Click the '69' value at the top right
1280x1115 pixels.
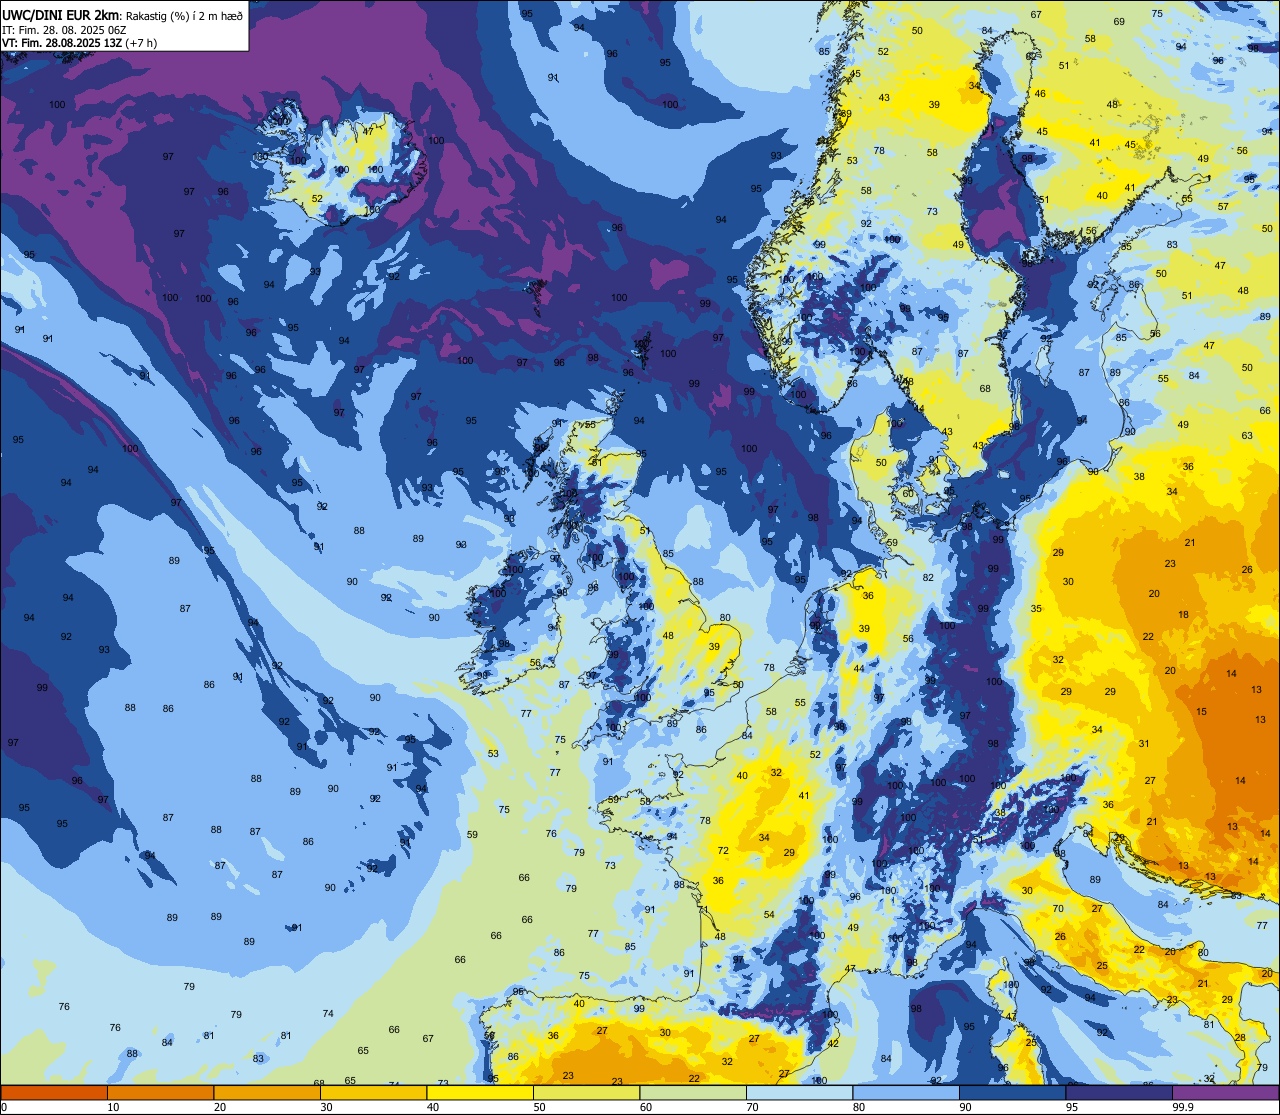coord(1119,22)
